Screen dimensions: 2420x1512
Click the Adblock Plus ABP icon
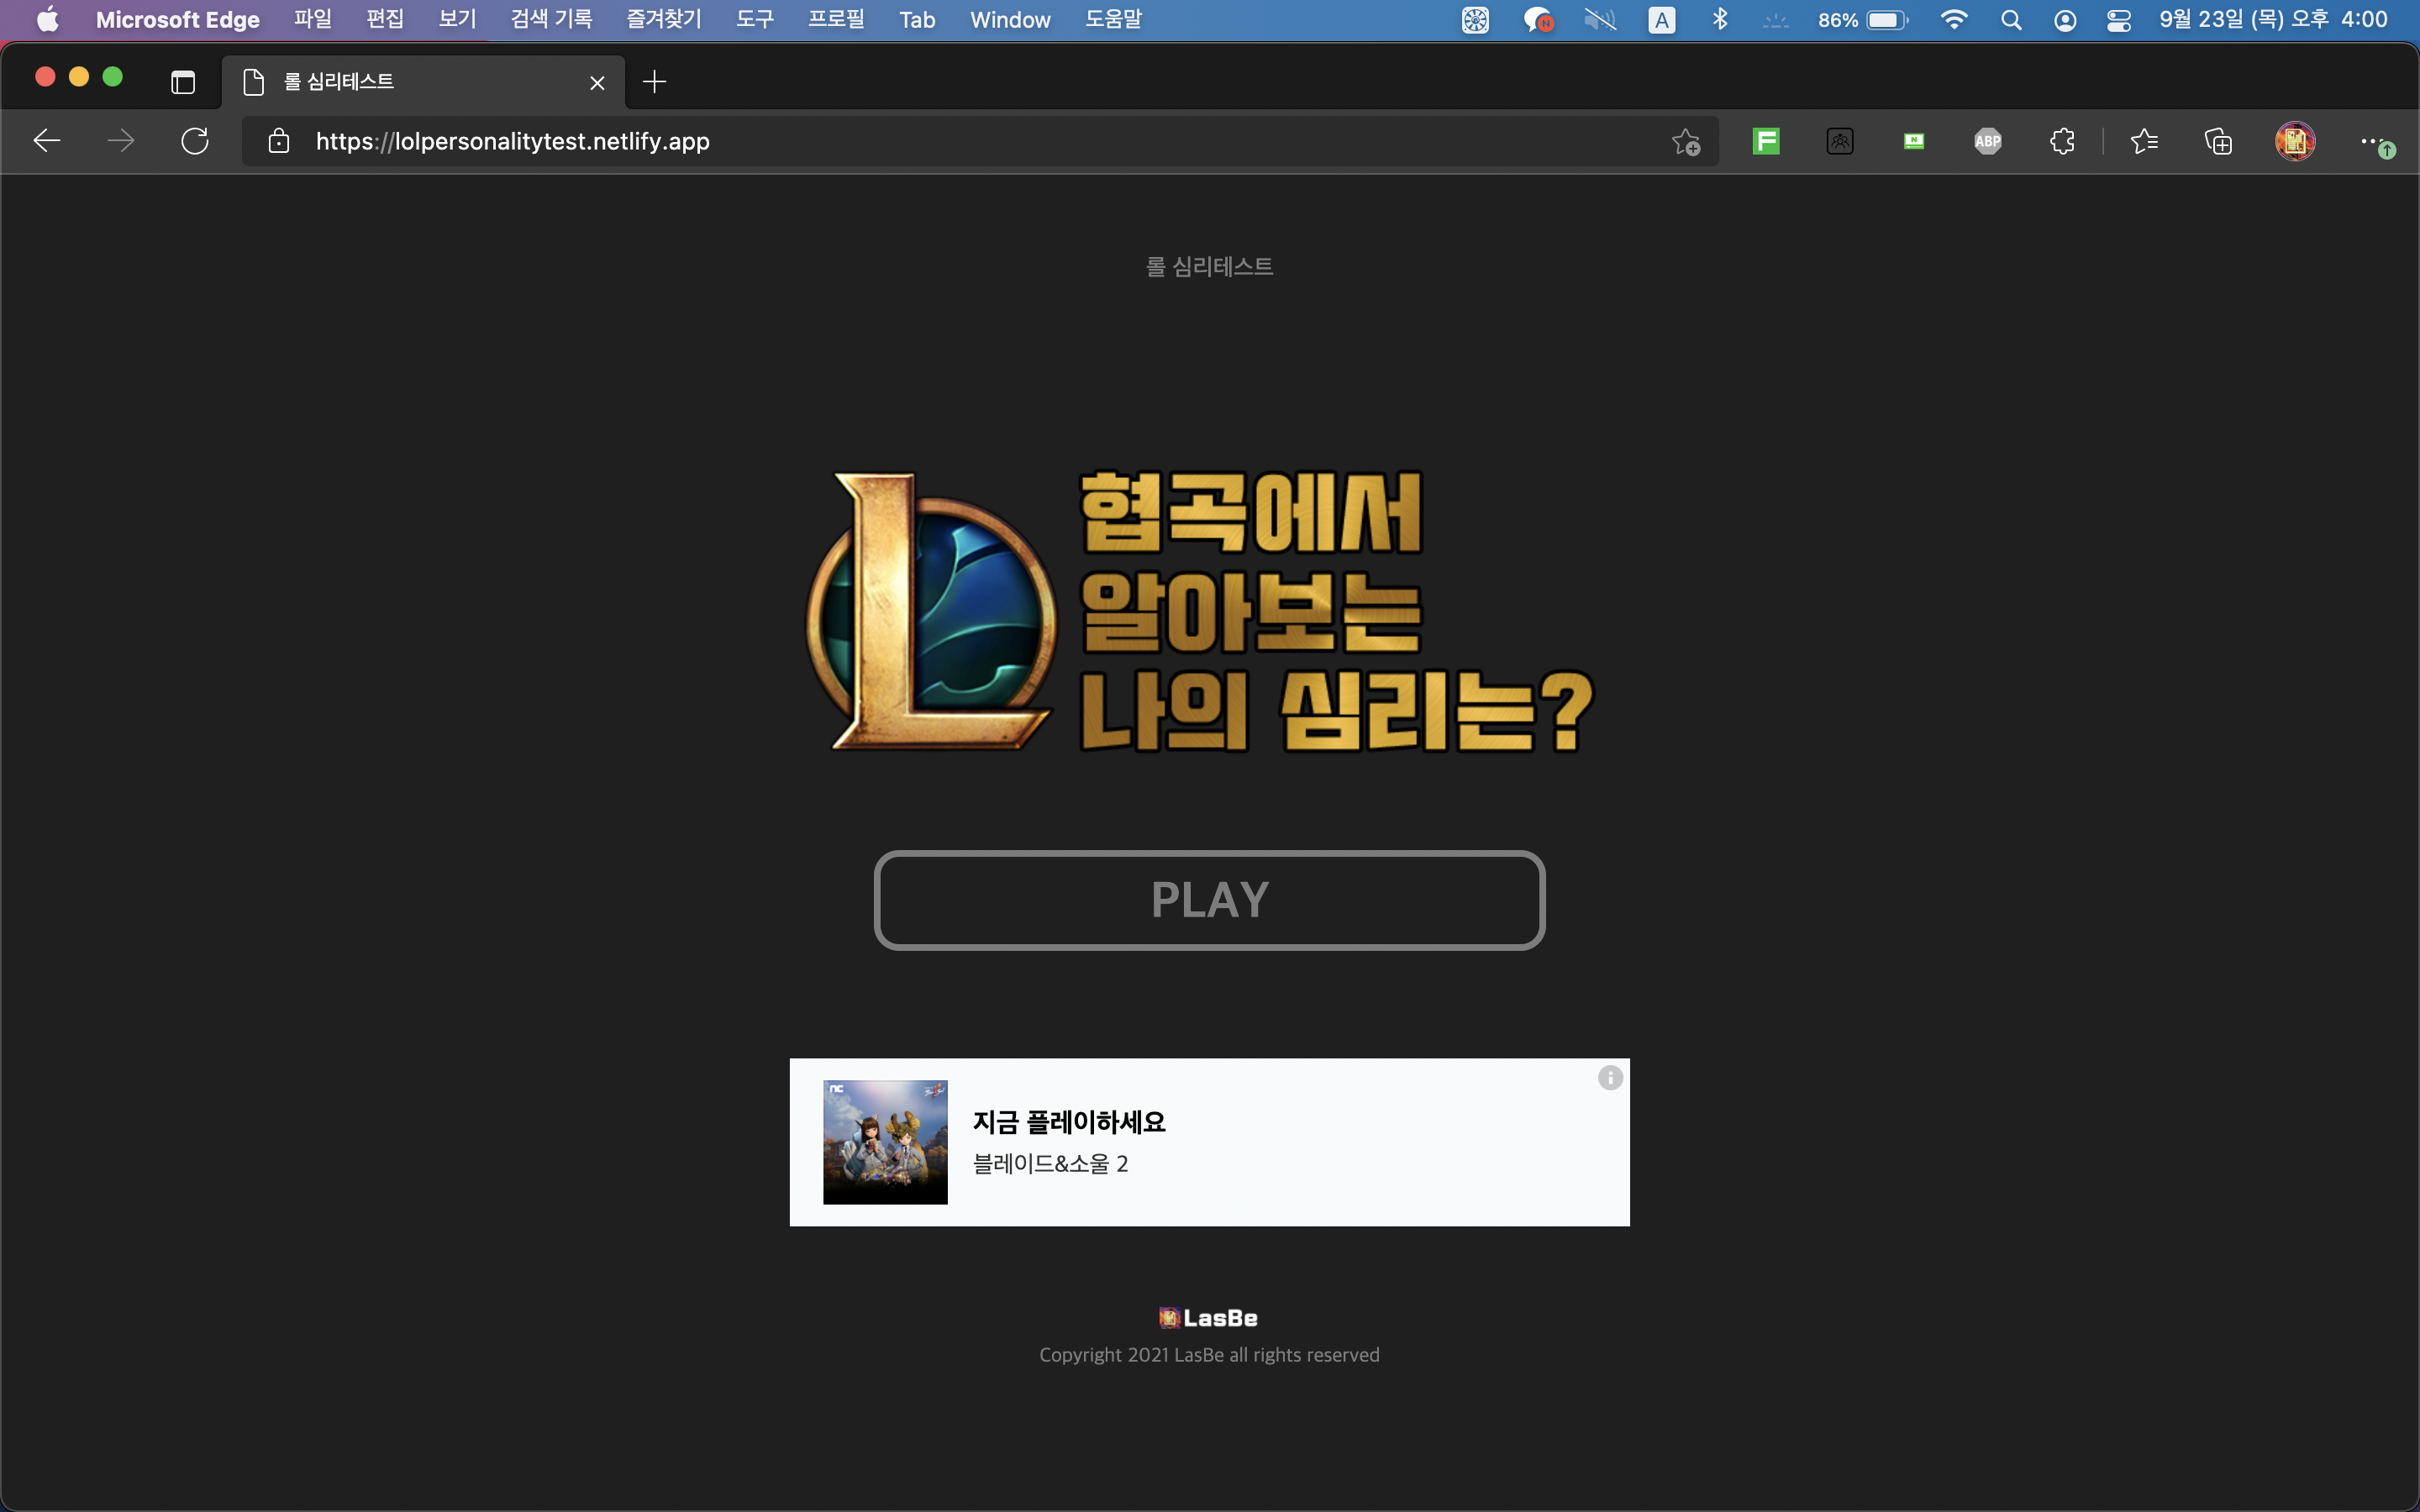[x=1987, y=141]
